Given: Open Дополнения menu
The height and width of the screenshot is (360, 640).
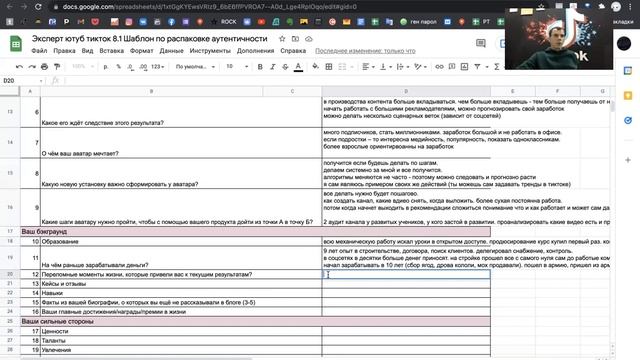Looking at the screenshot, I should pos(256,51).
